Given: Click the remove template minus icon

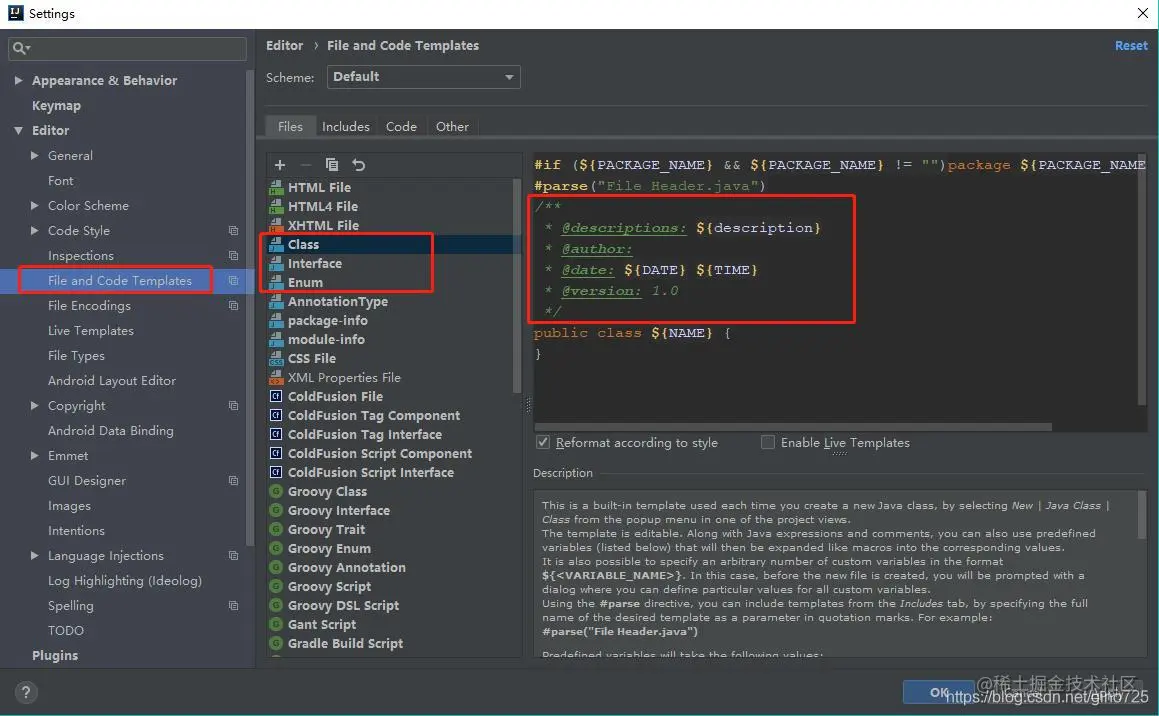Looking at the screenshot, I should (306, 165).
